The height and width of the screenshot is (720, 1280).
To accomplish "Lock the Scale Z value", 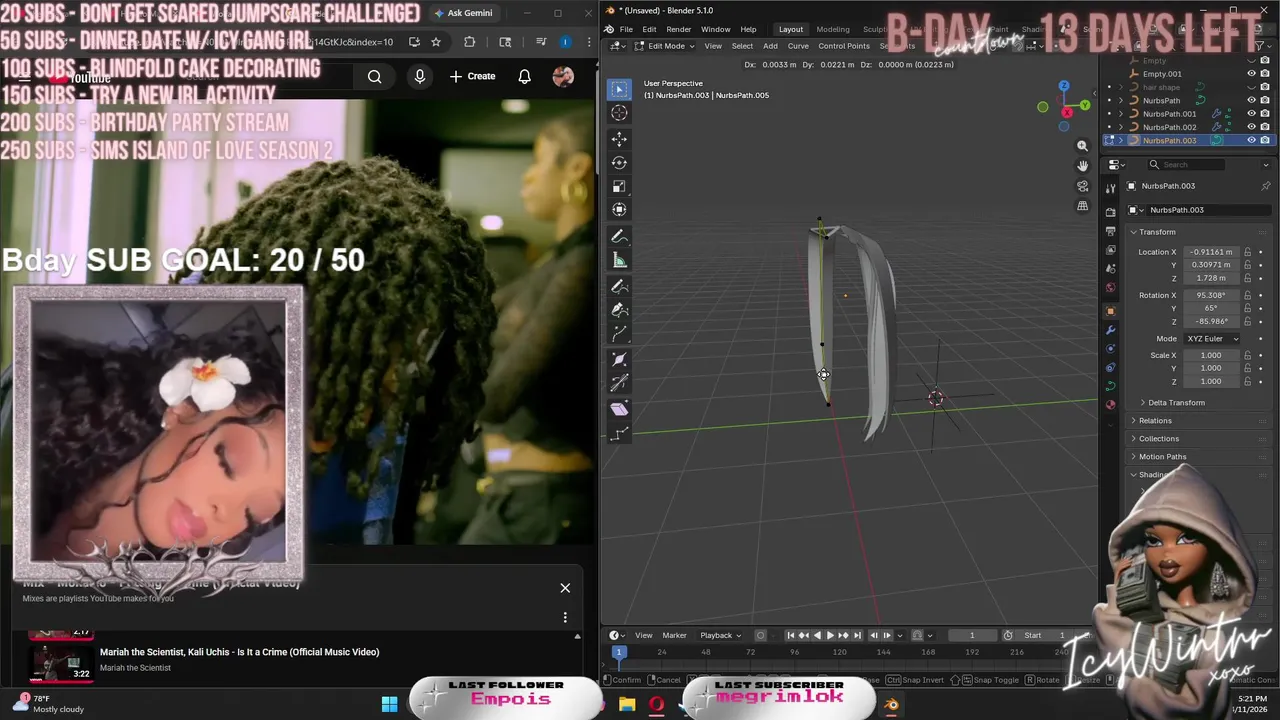I will (1247, 381).
